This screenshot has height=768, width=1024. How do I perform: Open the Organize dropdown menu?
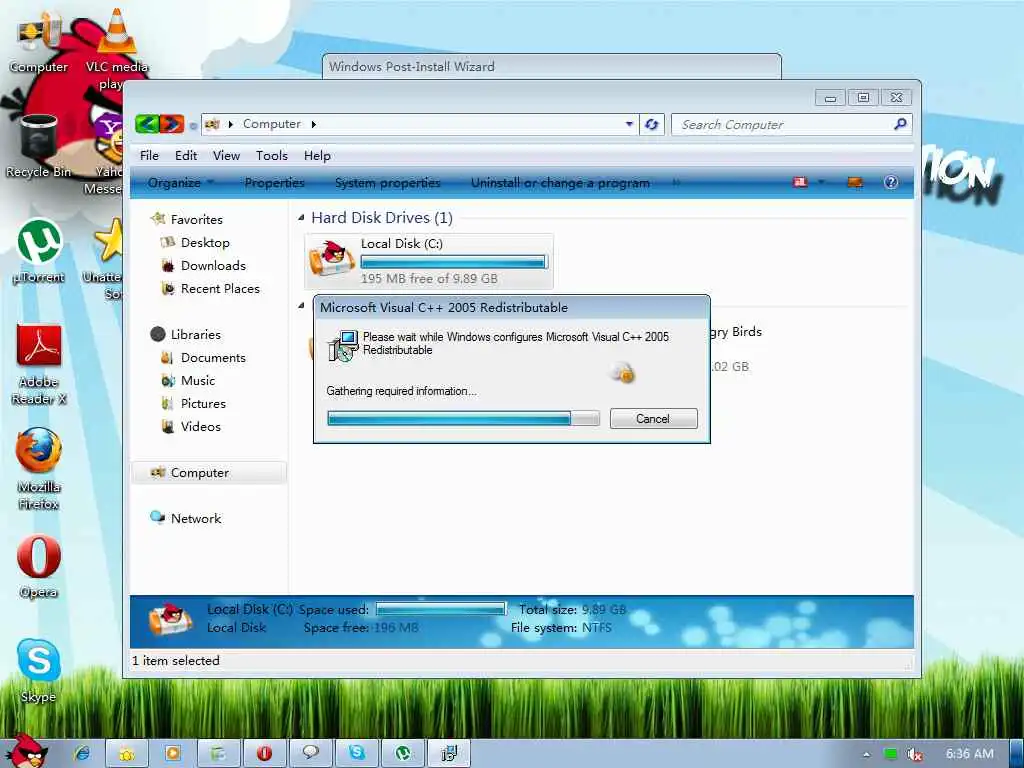pyautogui.click(x=180, y=183)
